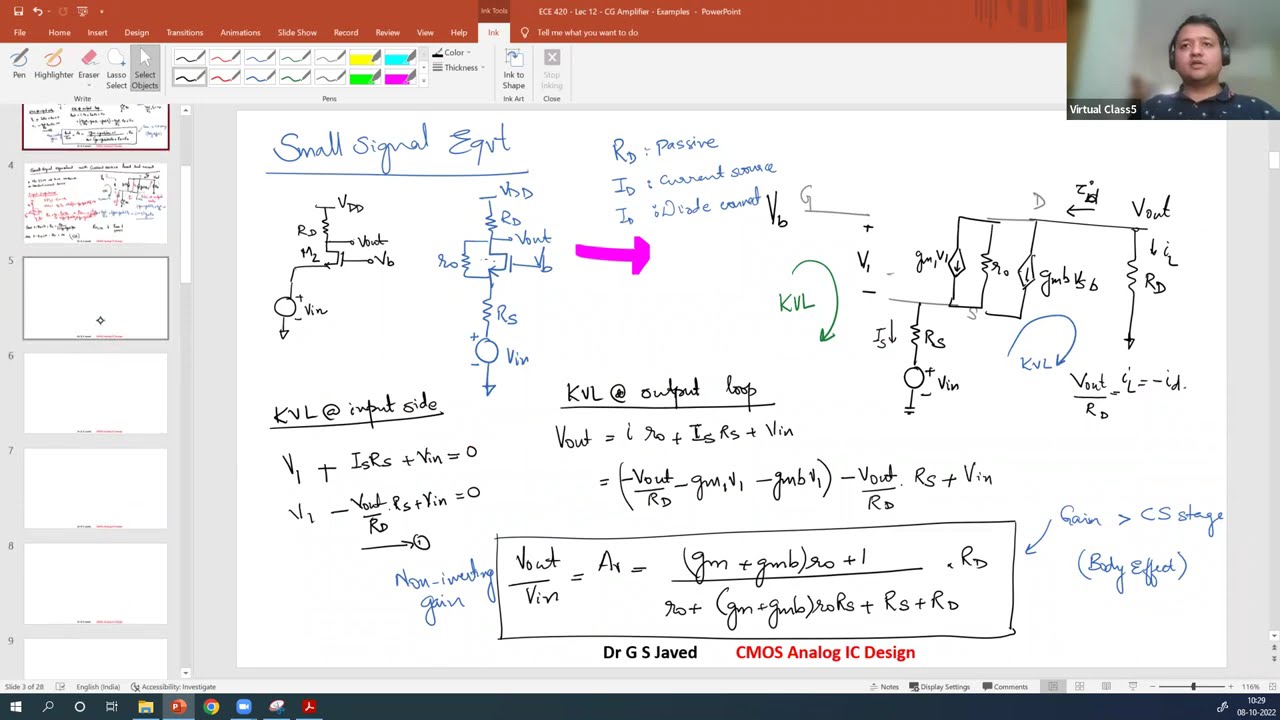Open the ink Color dropdown

(452, 53)
